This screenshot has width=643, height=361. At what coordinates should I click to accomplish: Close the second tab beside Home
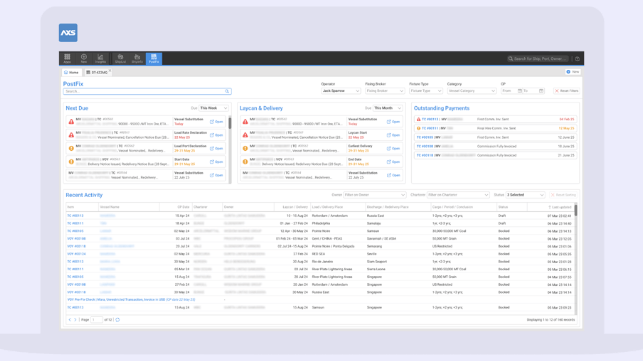(110, 71)
